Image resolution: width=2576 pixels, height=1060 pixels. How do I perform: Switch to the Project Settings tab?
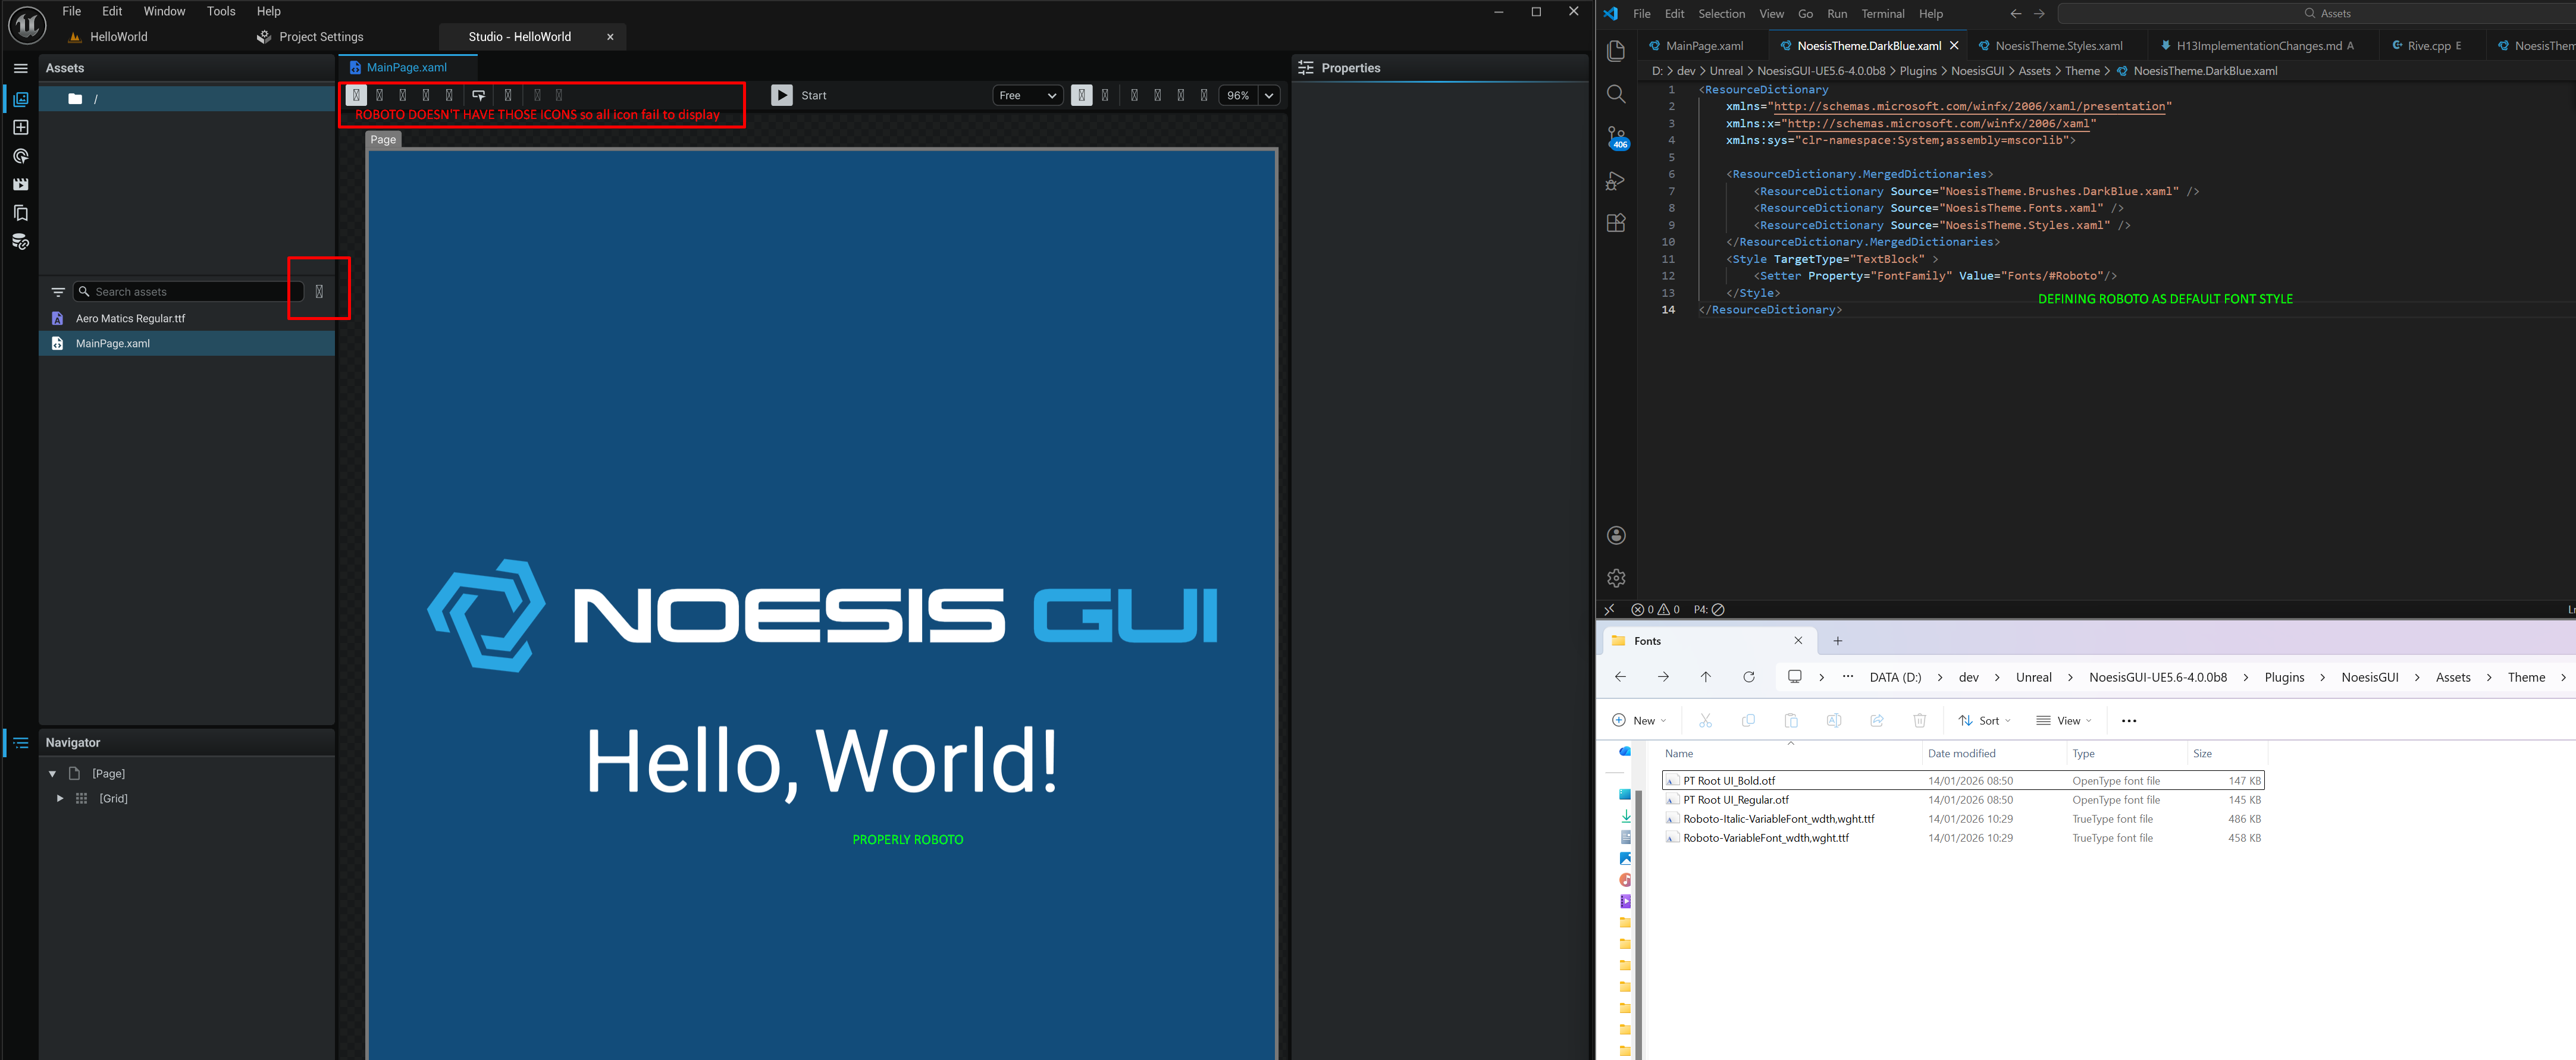pyautogui.click(x=310, y=37)
